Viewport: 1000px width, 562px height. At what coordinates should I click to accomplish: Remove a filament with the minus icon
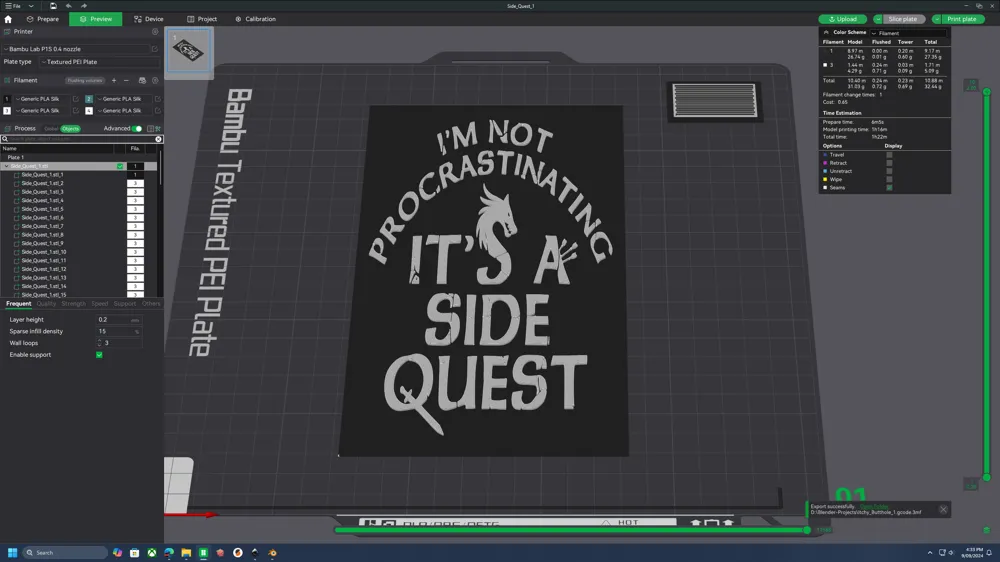(126, 80)
